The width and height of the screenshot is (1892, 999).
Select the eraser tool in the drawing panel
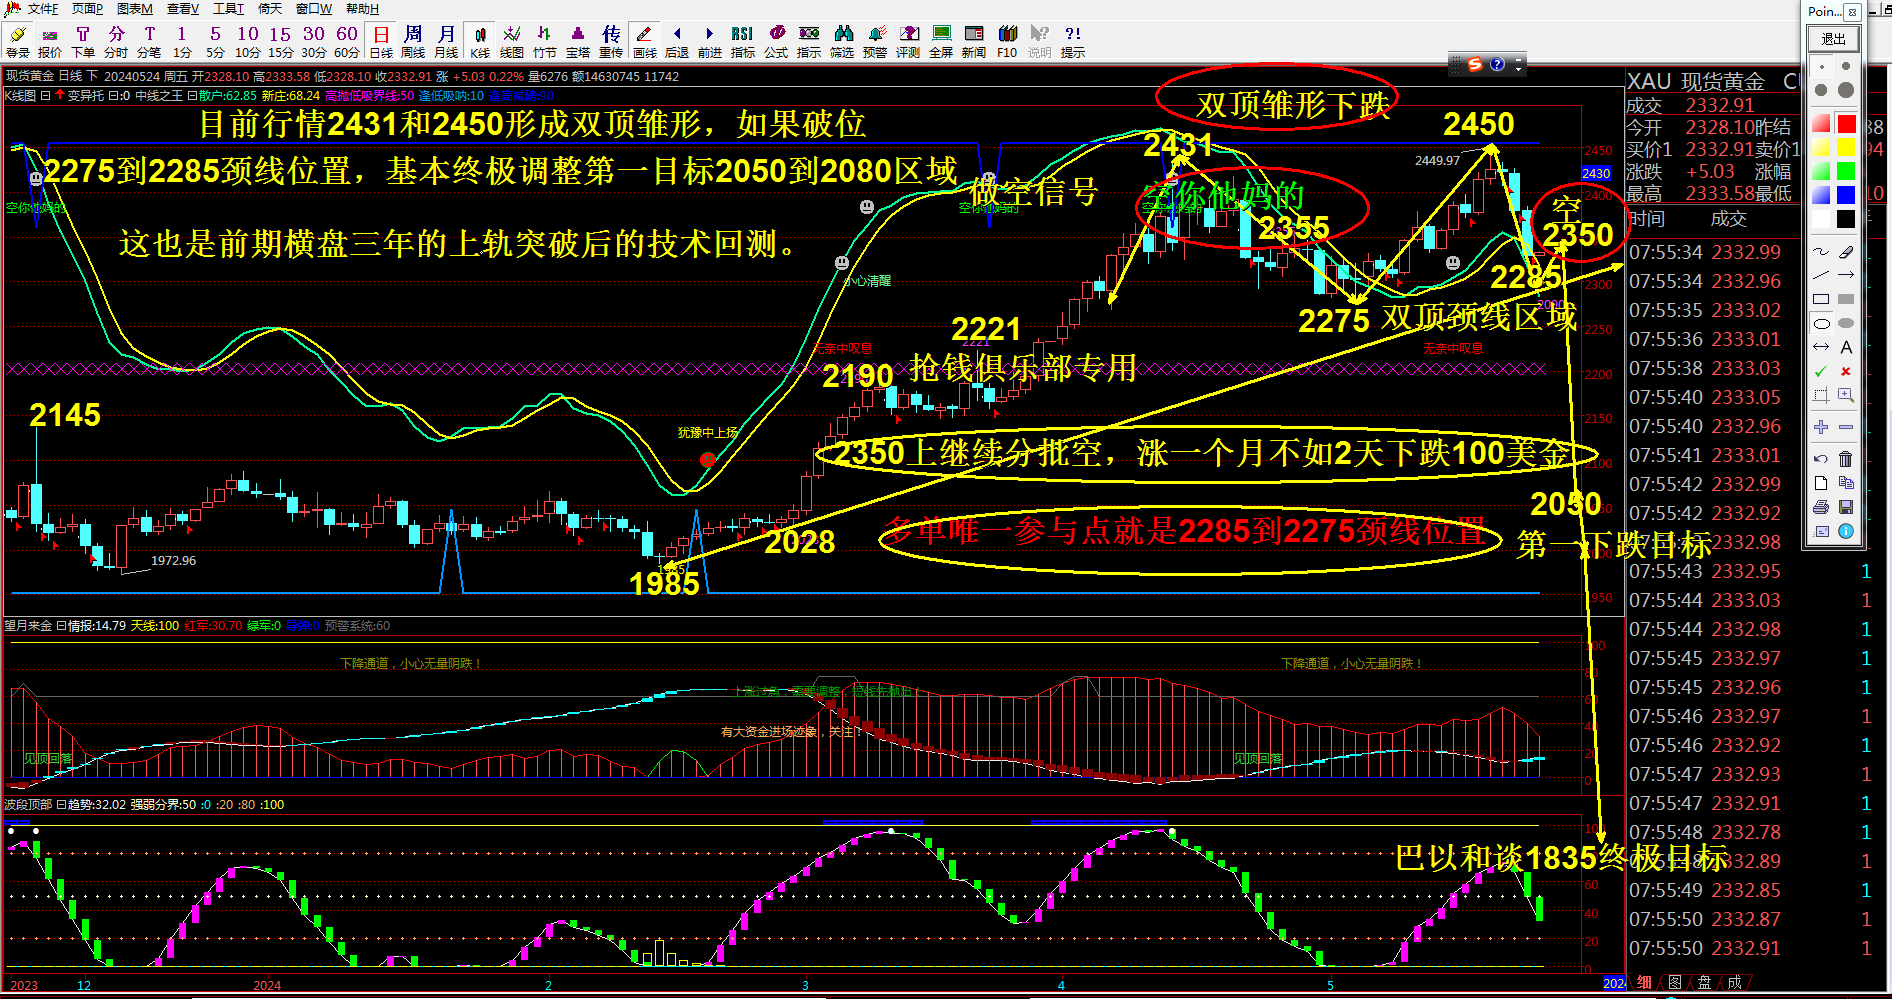tap(1846, 252)
